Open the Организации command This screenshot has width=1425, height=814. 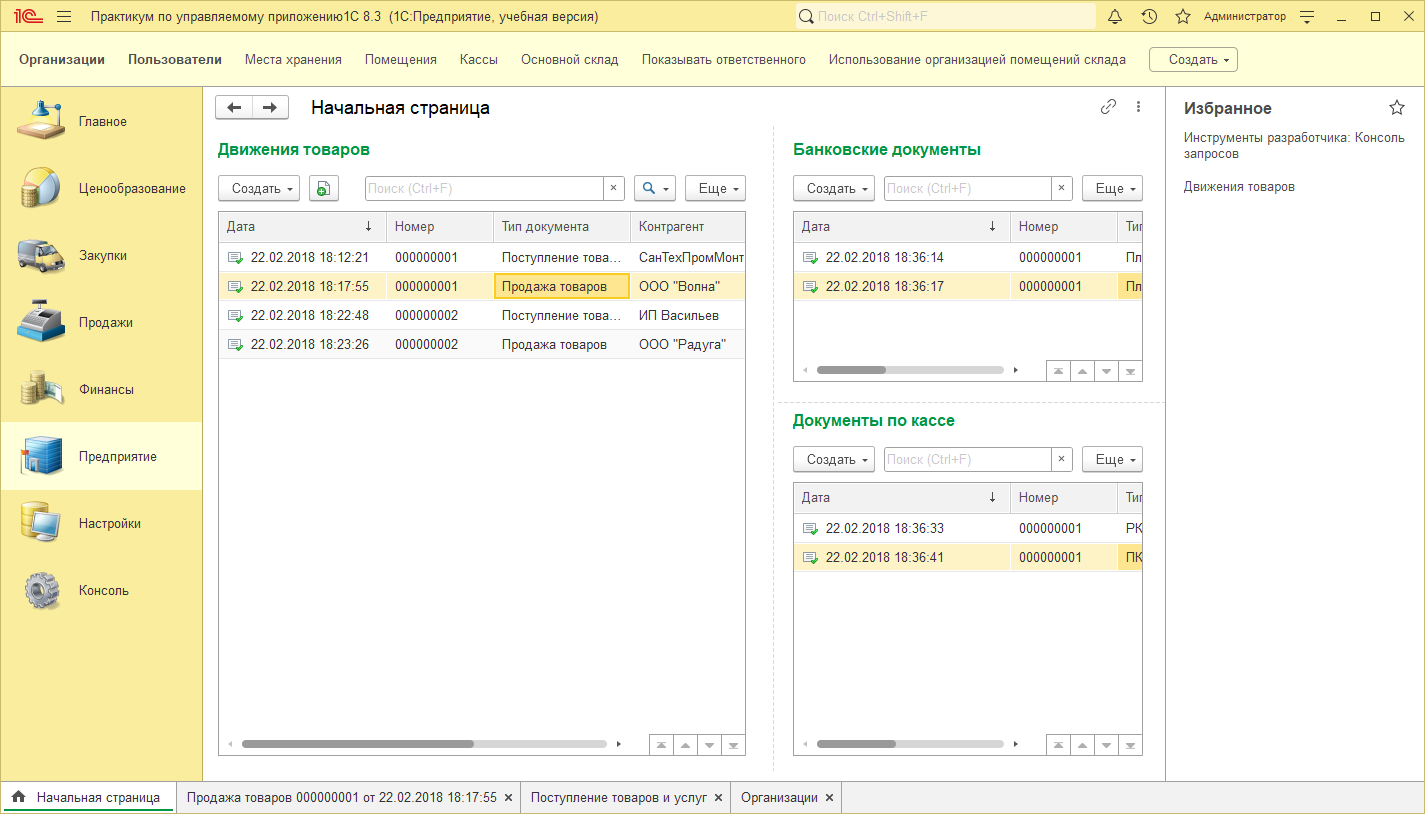(x=62, y=60)
